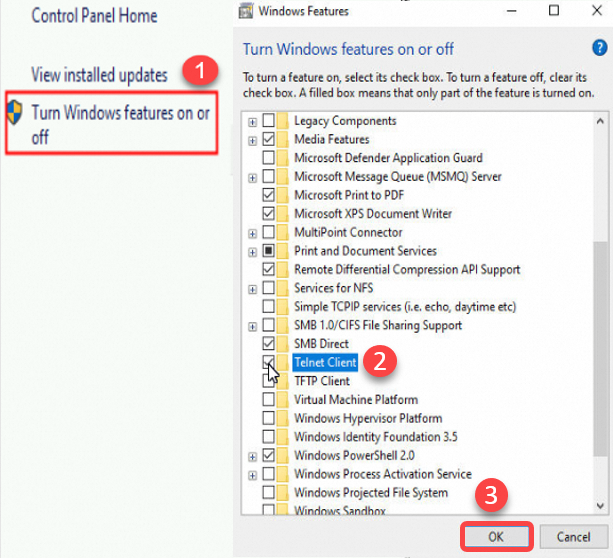
Task: Select the TFTP Client row label
Action: click(x=322, y=381)
